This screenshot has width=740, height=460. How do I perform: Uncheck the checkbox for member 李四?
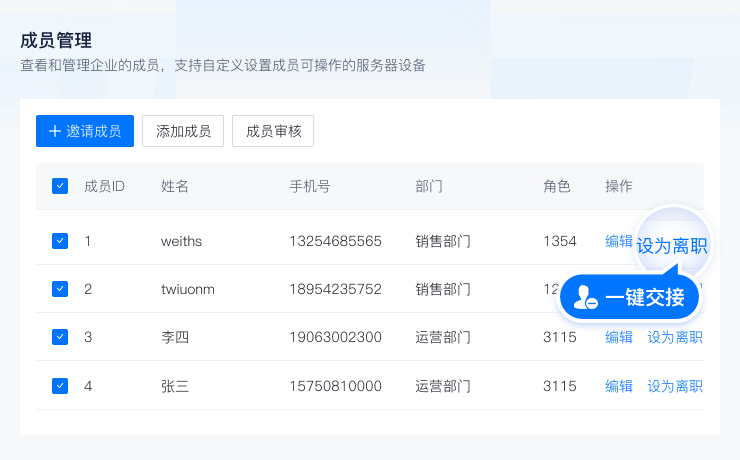coord(60,337)
